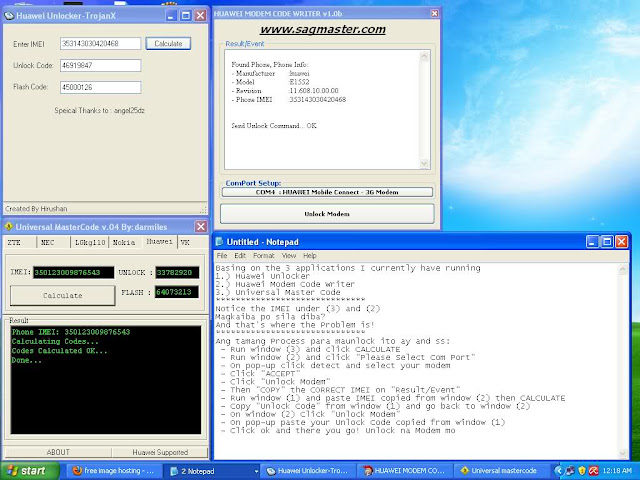Click 'Magkaiba po sila diba?' line in Notepad
Image resolution: width=640 pixels, height=480 pixels.
pos(270,317)
